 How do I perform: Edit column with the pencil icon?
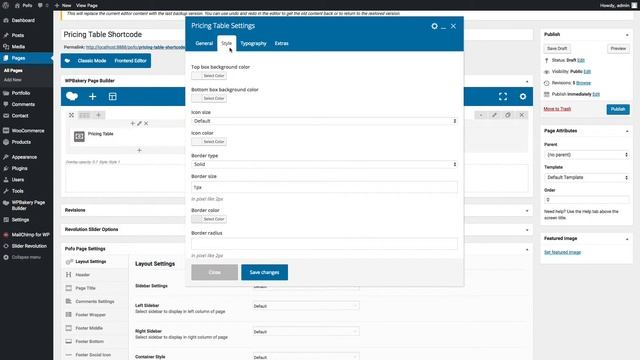[139, 123]
